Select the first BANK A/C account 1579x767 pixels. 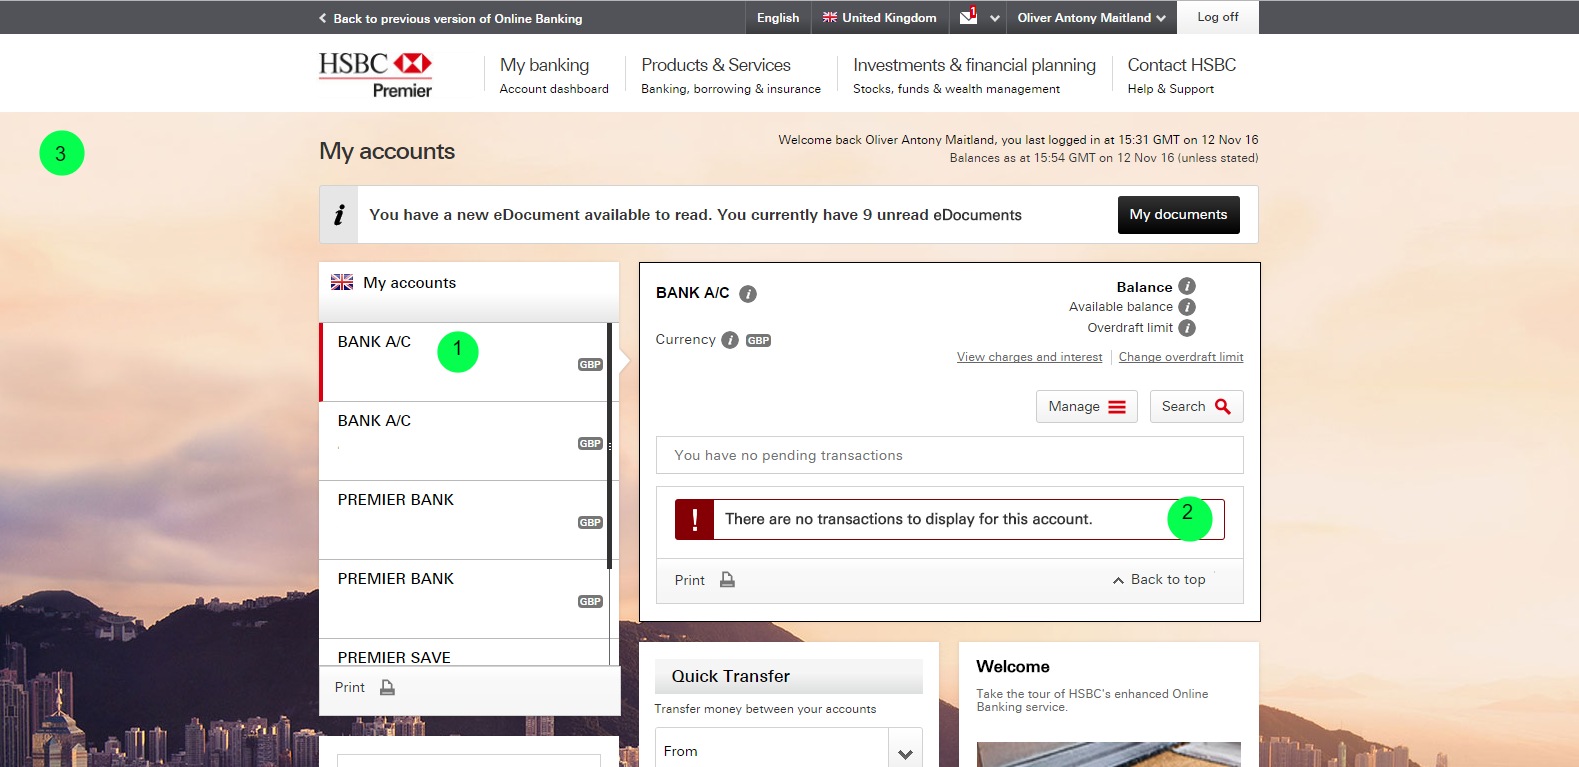coord(463,362)
